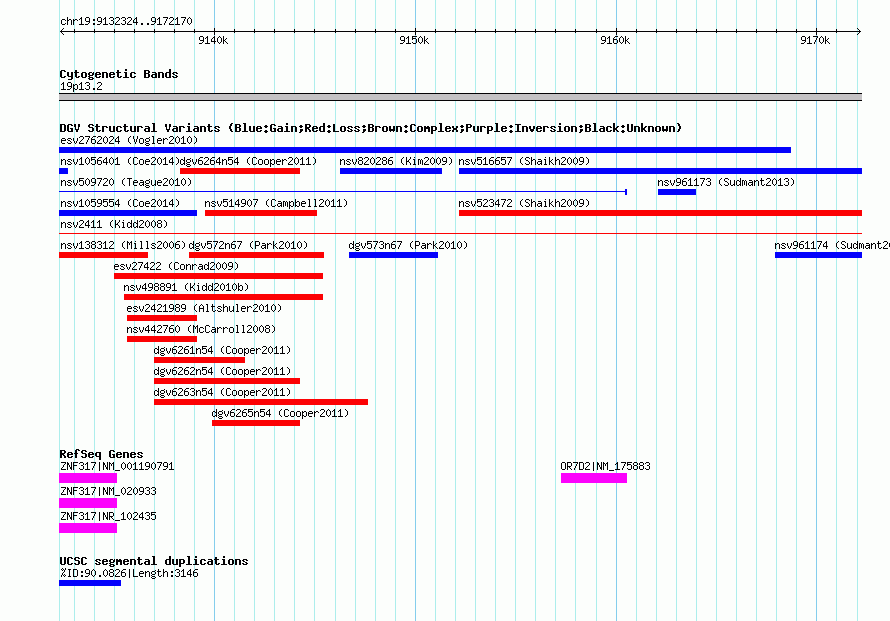Viewport: 890px width, 621px height.
Task: Open nsv138312 (Mills2006) variant
Action: 123,245
